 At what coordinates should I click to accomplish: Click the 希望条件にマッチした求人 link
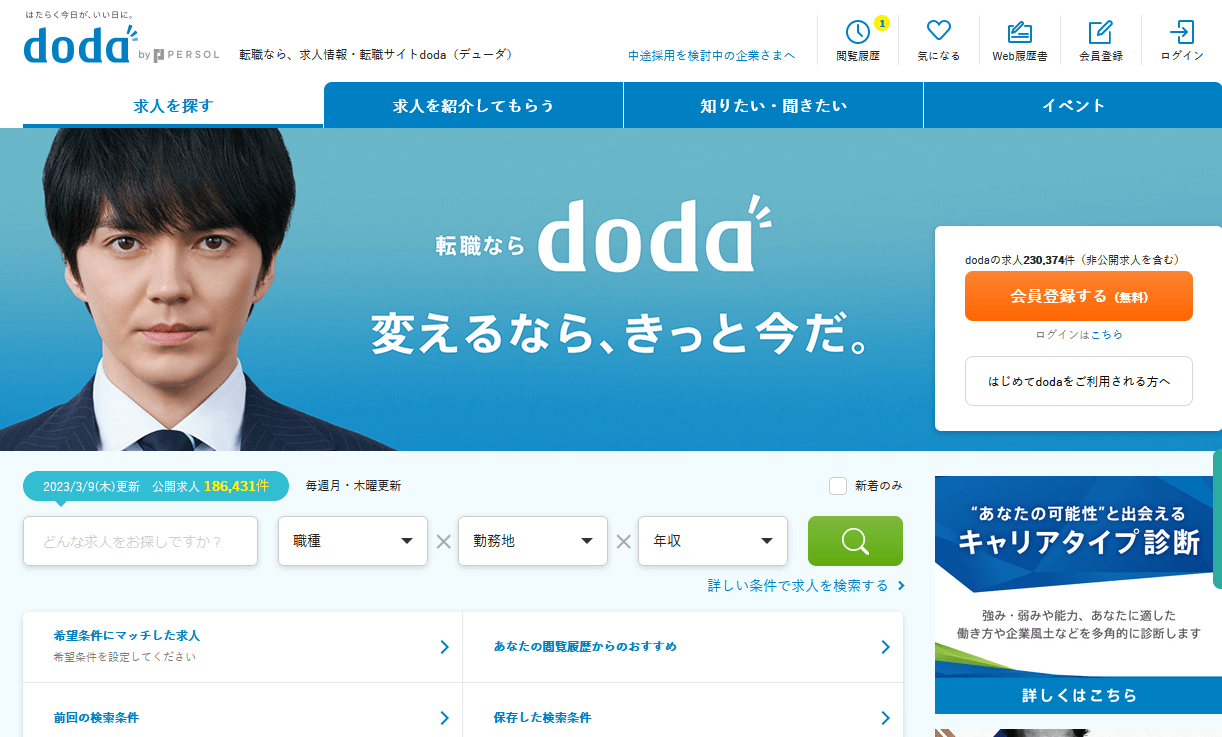coord(127,635)
